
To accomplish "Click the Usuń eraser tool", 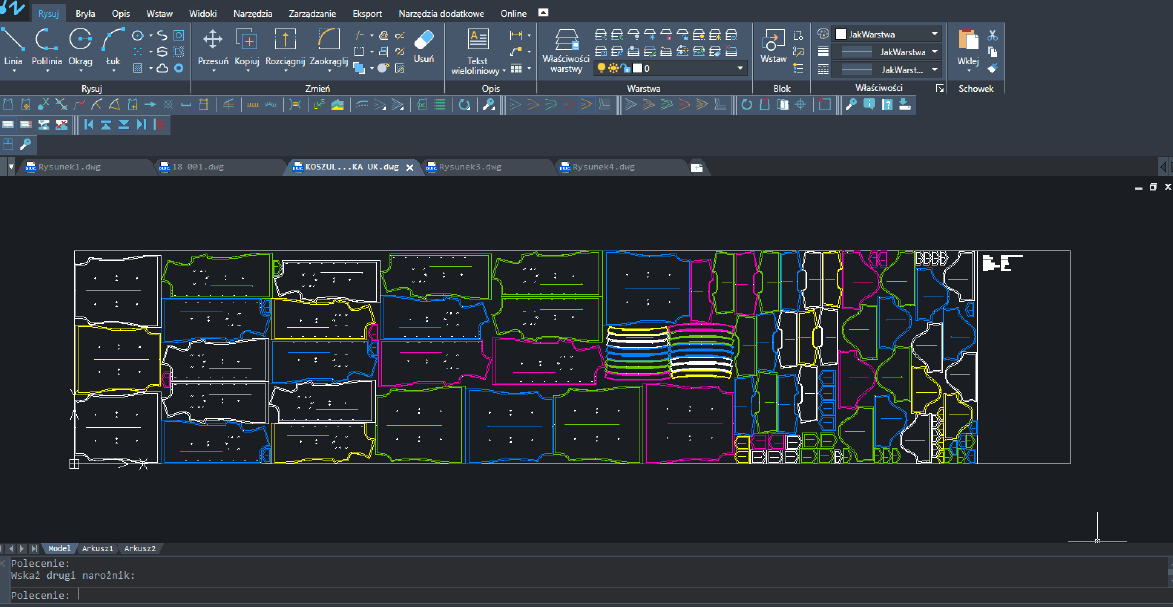I will coord(423,45).
